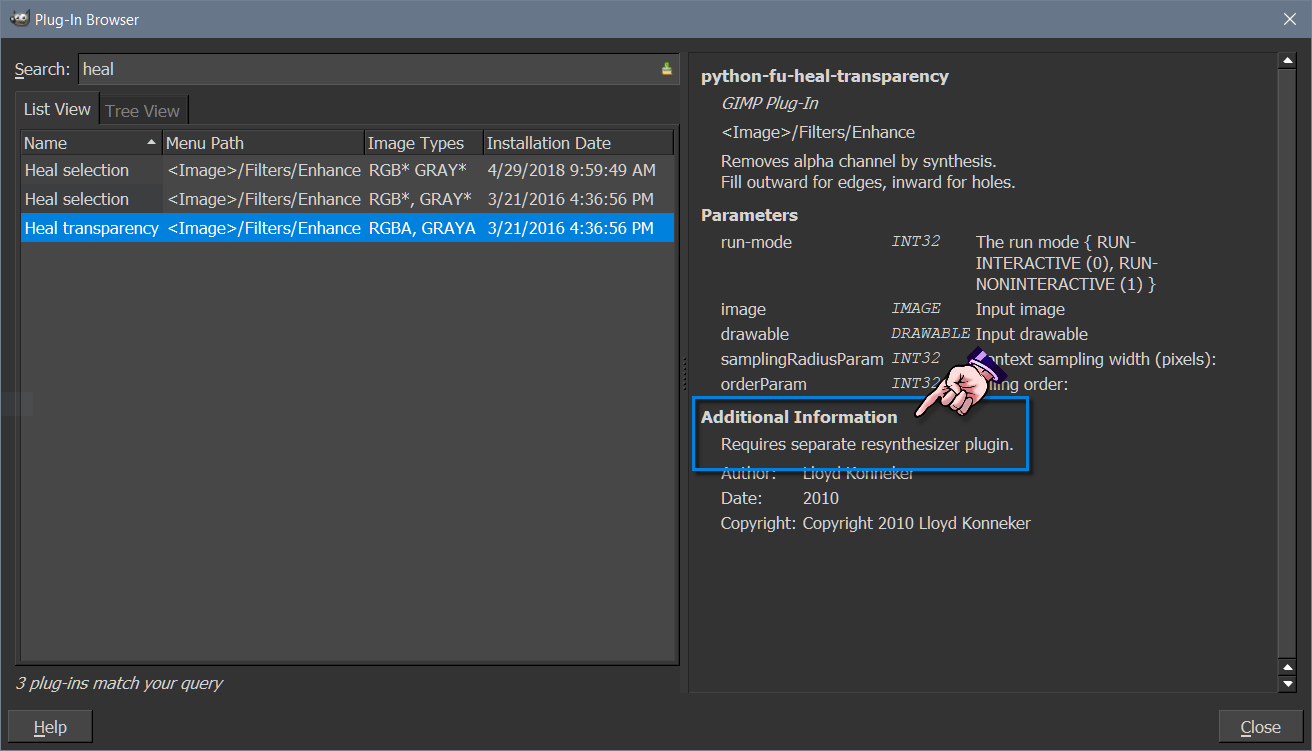Select the List View tab
1312x751 pixels.
click(55, 109)
